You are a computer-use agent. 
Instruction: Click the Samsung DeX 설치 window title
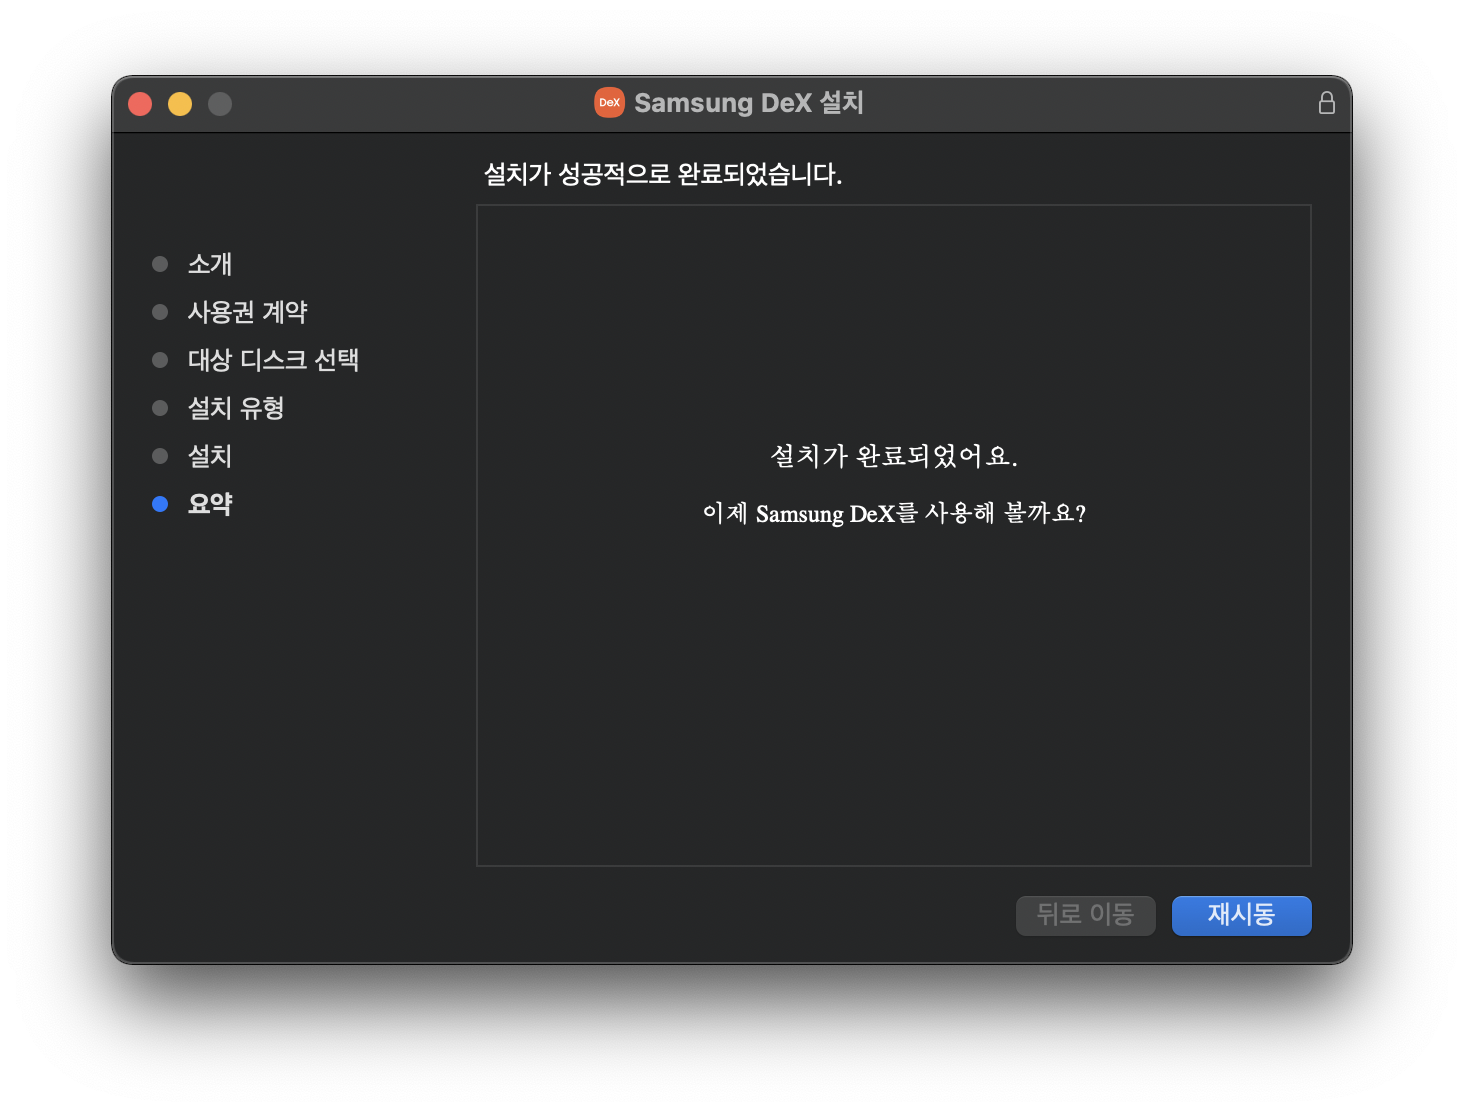coord(749,103)
